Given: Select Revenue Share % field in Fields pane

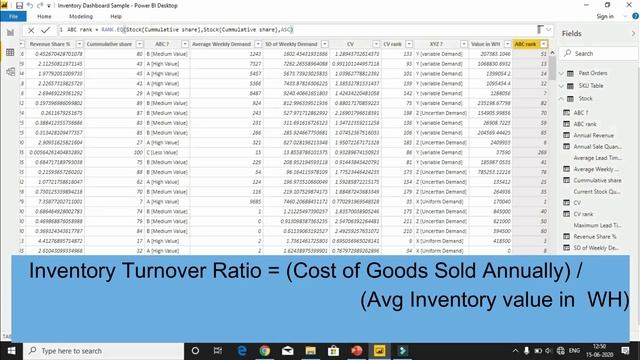Looking at the screenshot, I should (595, 236).
